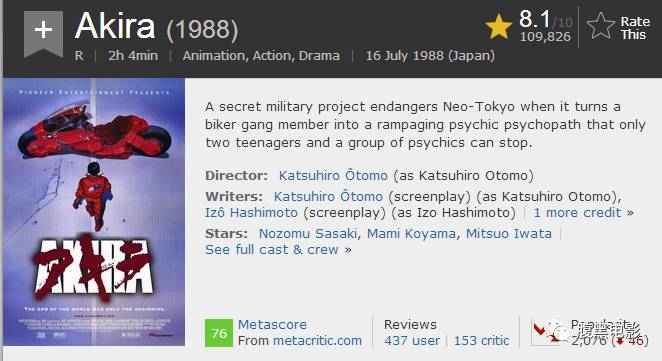
Task: View the 437 user reviews
Action: coord(412,340)
